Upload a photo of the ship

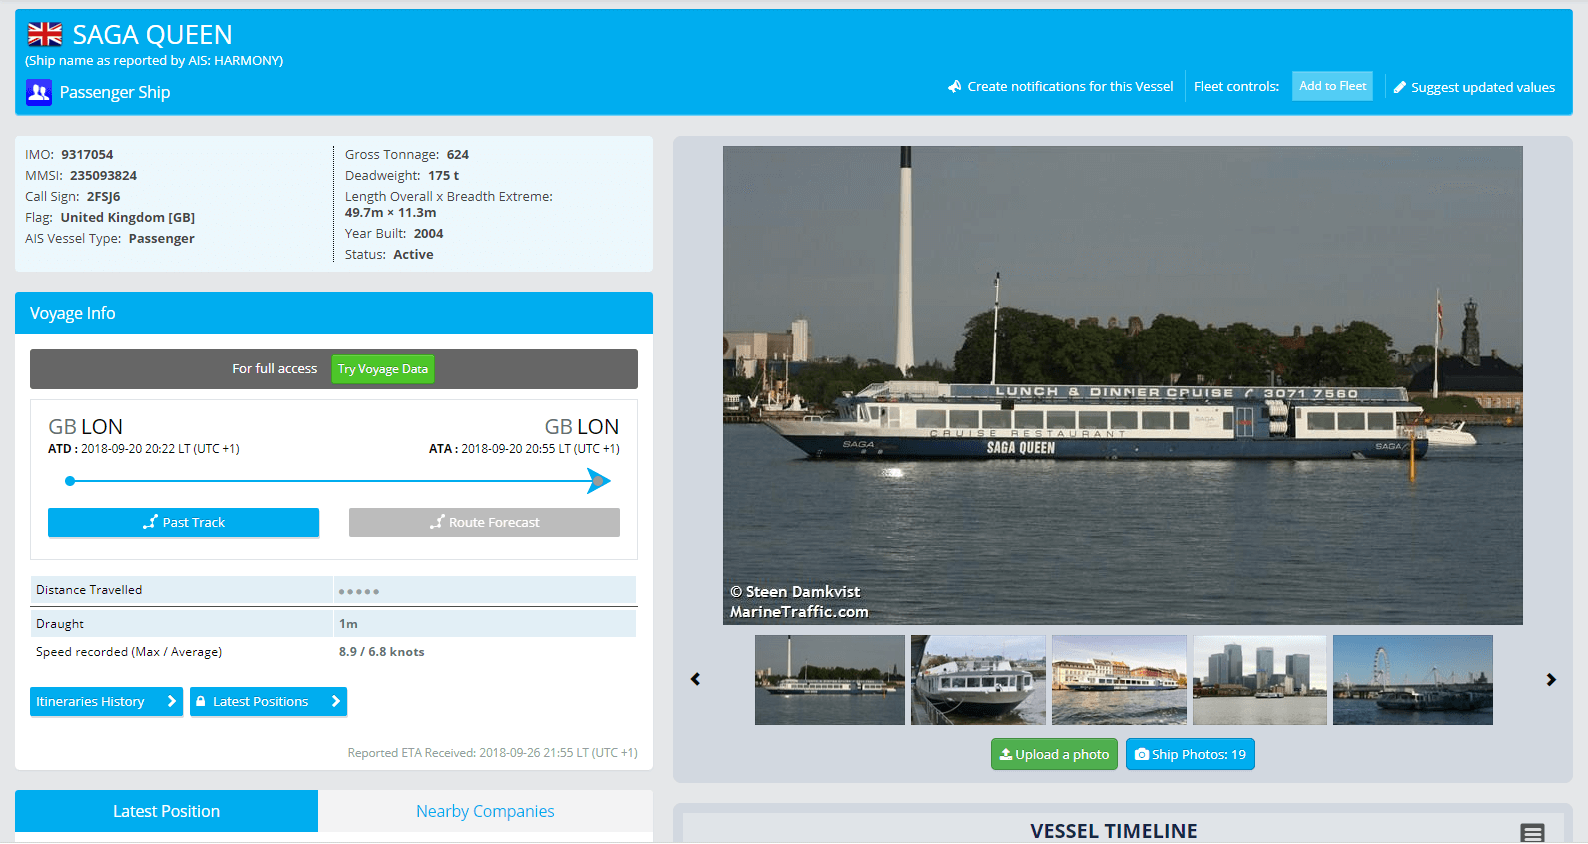1054,754
